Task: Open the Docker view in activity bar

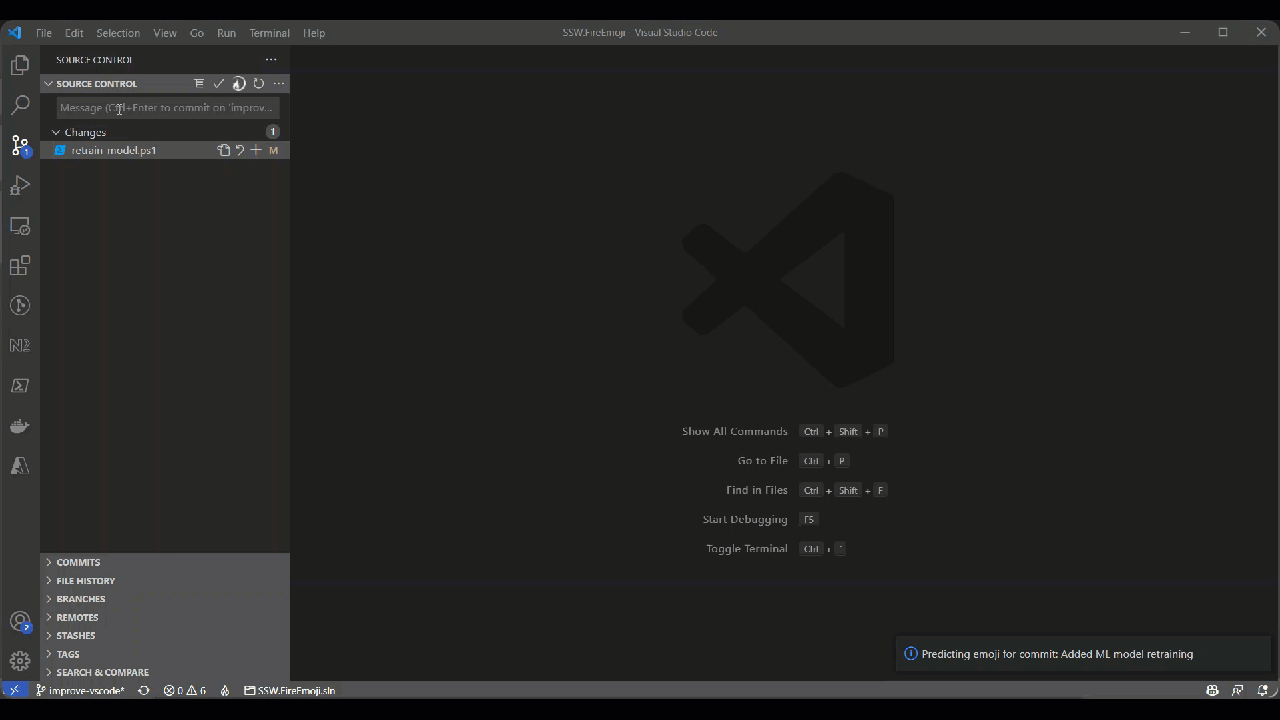Action: tap(20, 426)
